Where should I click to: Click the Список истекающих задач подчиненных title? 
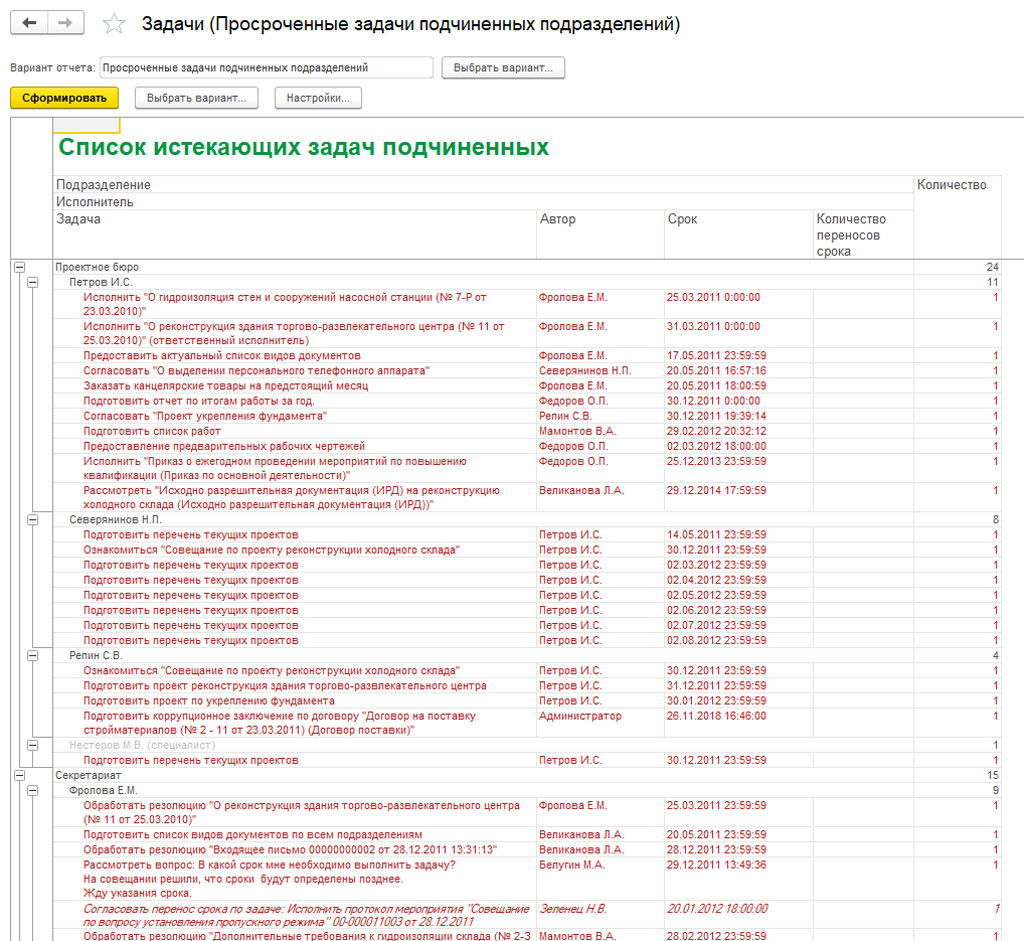click(303, 147)
